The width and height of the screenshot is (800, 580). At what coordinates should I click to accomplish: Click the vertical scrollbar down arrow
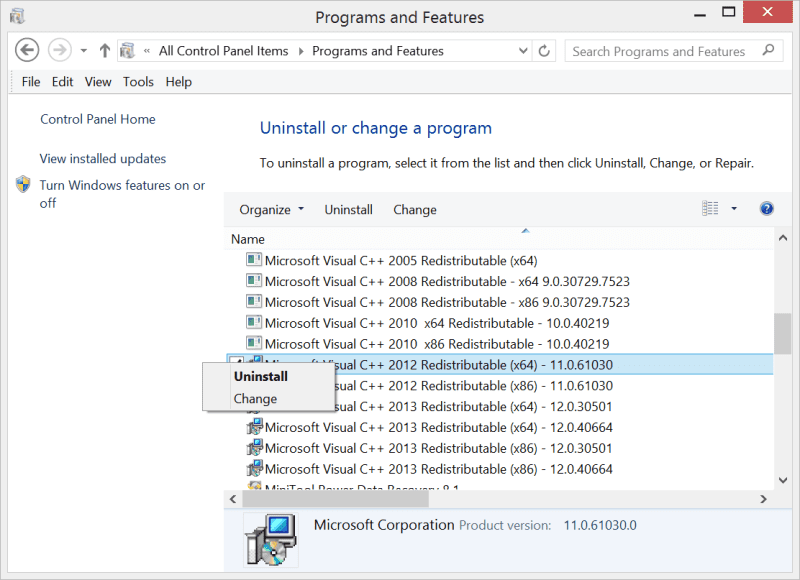783,480
